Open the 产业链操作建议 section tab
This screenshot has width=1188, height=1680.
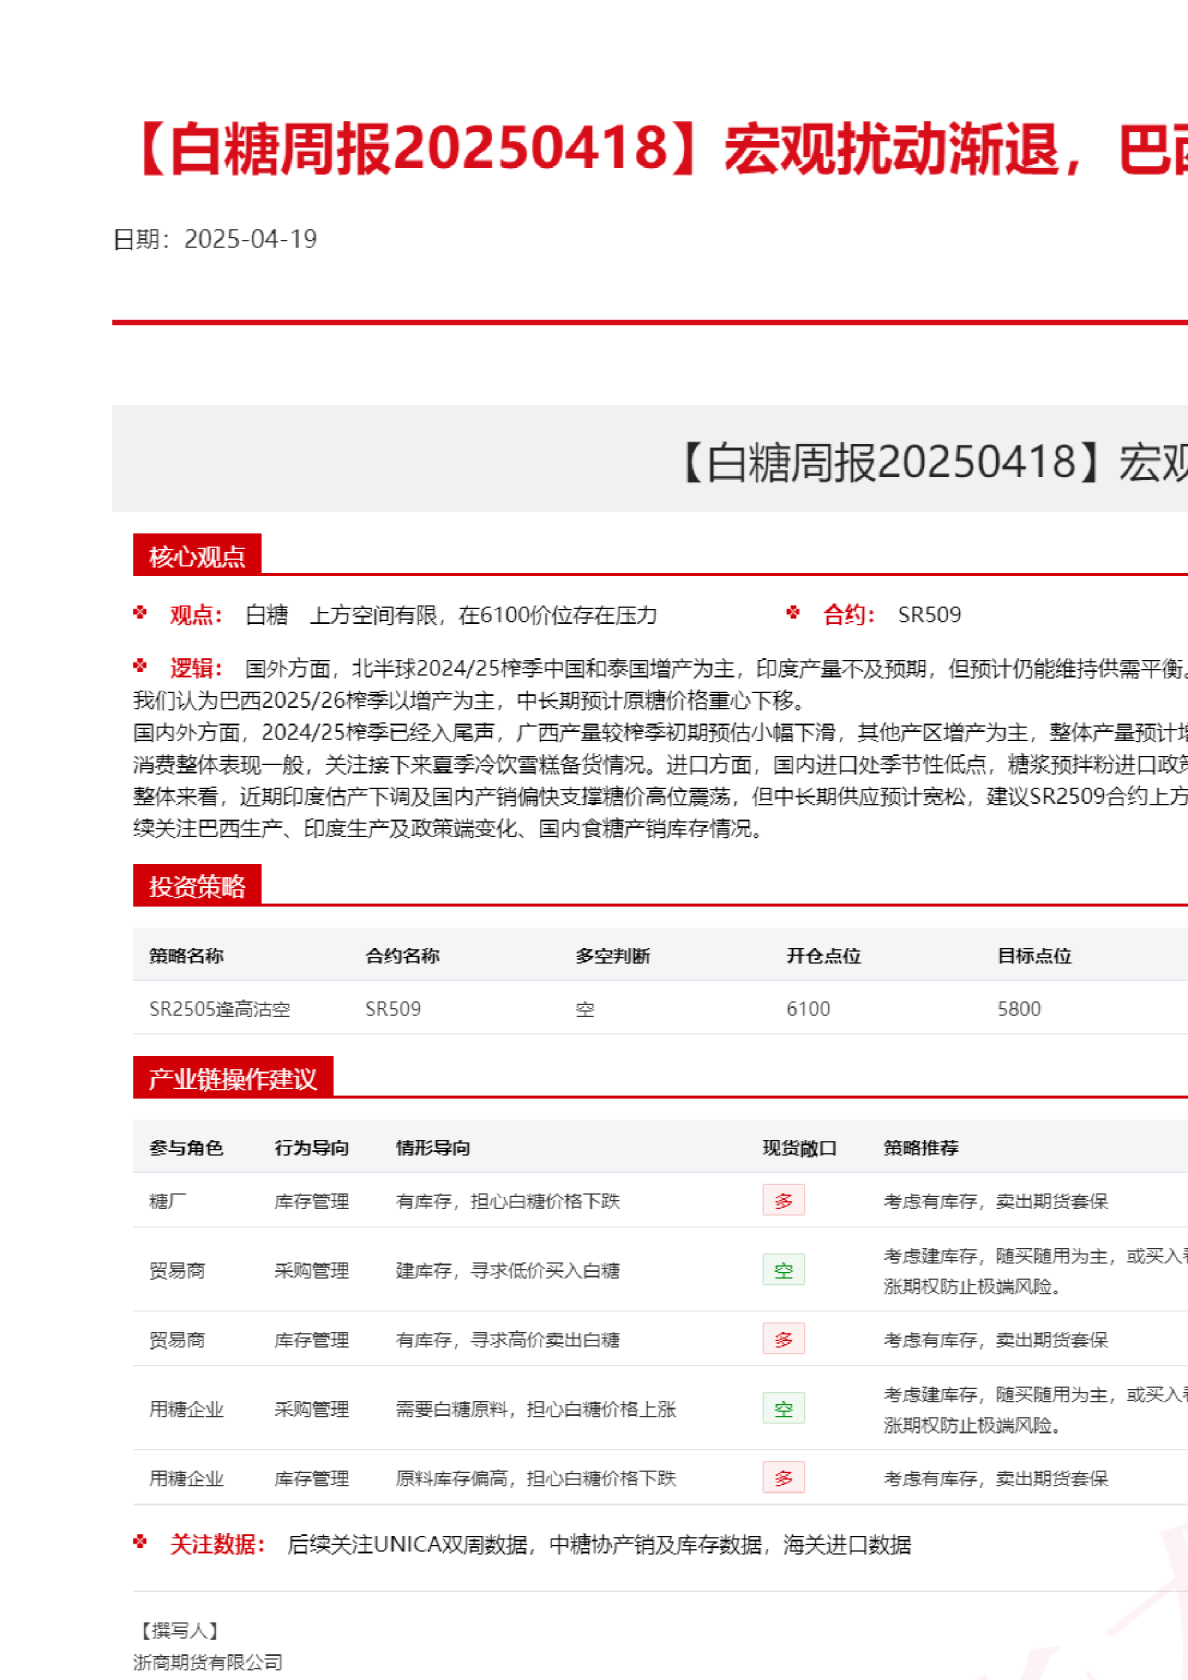[x=232, y=1079]
